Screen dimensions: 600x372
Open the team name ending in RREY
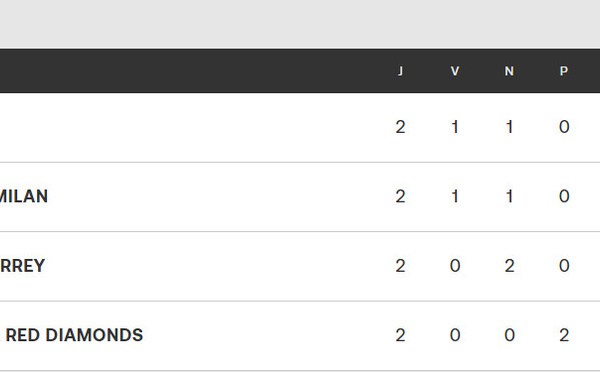23,266
